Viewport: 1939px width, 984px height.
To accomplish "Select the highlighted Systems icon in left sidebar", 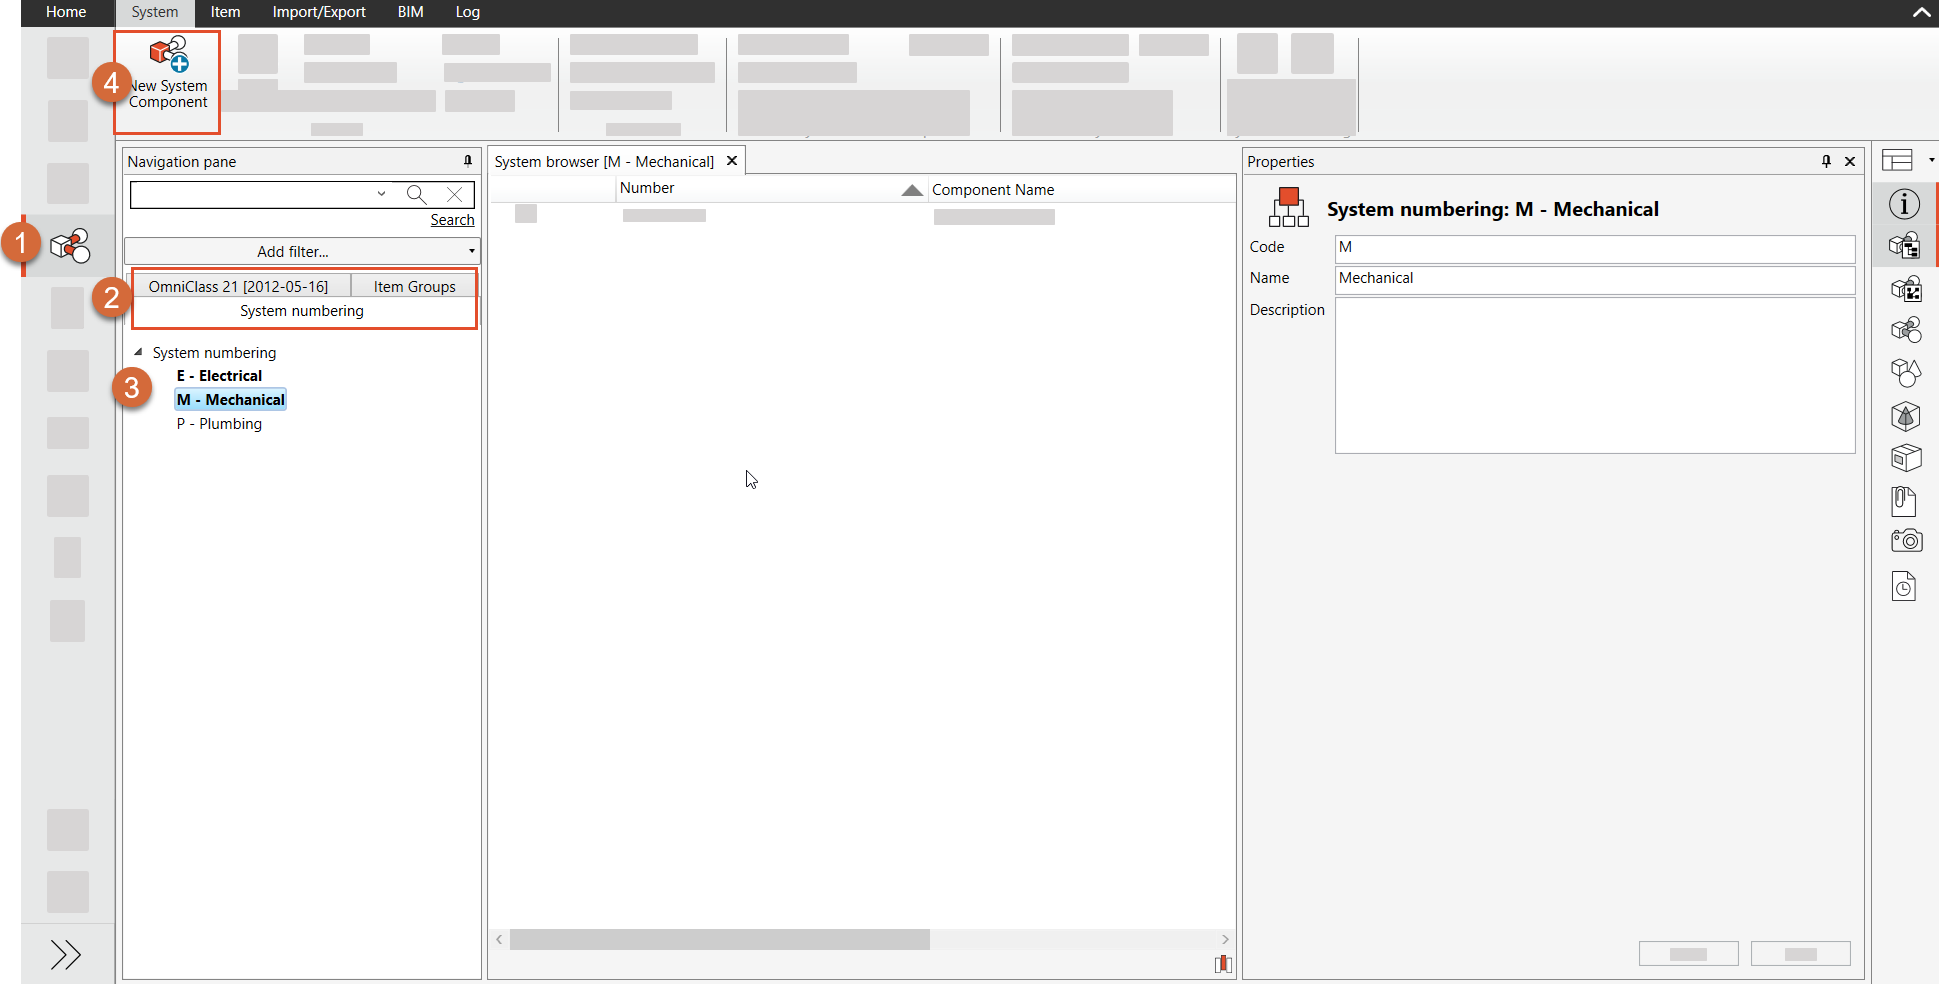I will (68, 246).
